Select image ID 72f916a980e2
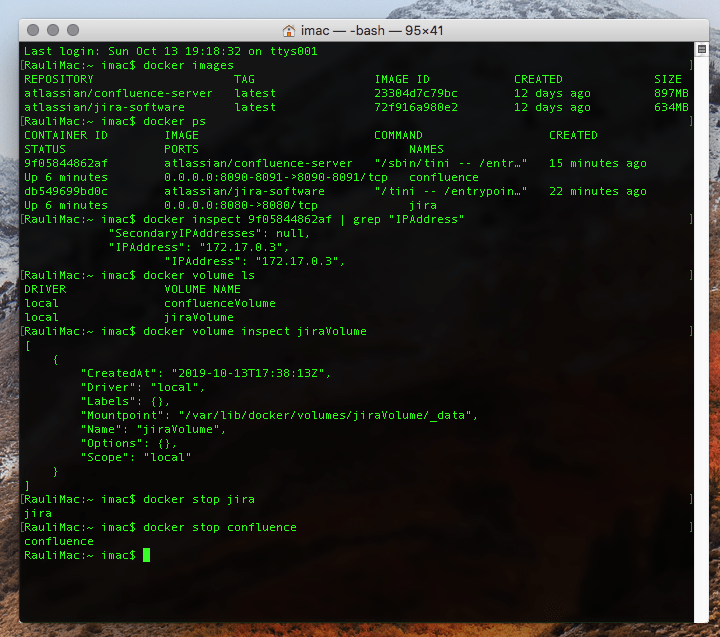Screen dimensions: 720x637 [416, 107]
